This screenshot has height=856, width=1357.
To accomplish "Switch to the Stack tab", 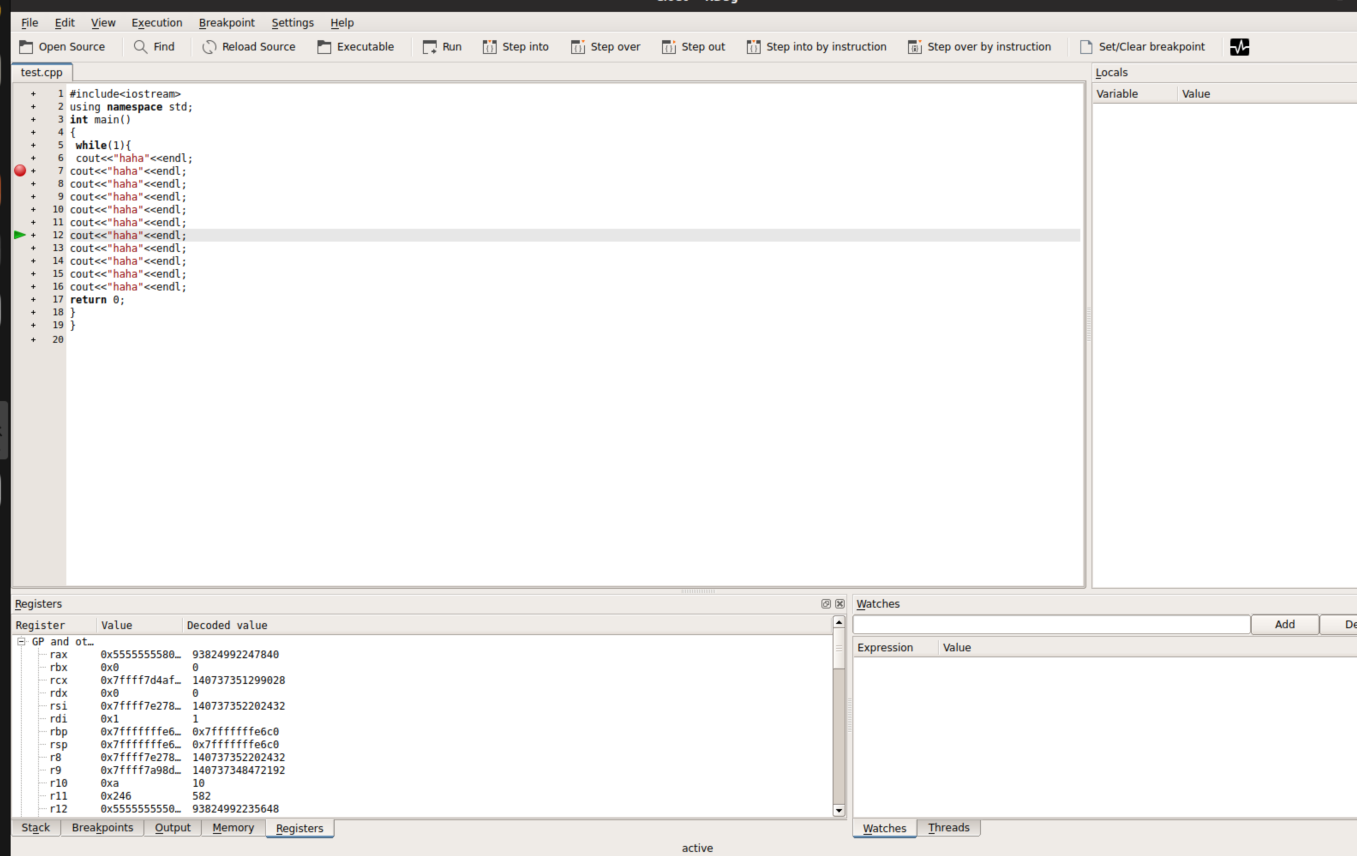I will click(x=36, y=828).
